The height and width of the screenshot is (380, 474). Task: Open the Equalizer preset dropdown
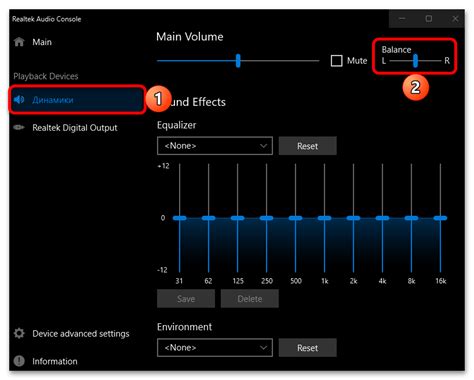215,146
